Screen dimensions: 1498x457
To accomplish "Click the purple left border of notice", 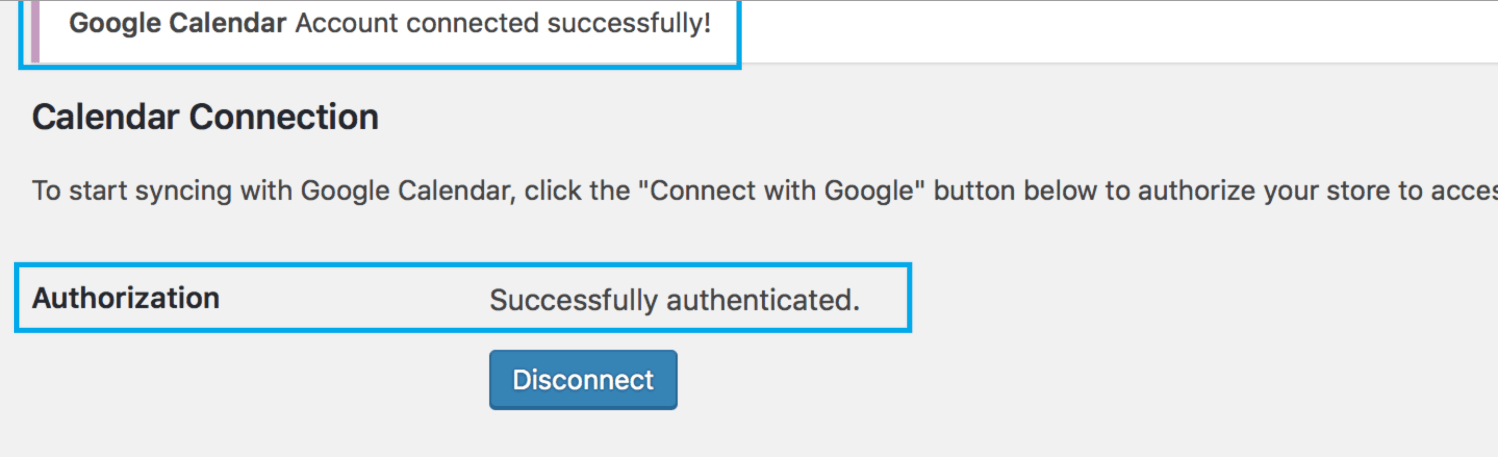I will [35, 30].
